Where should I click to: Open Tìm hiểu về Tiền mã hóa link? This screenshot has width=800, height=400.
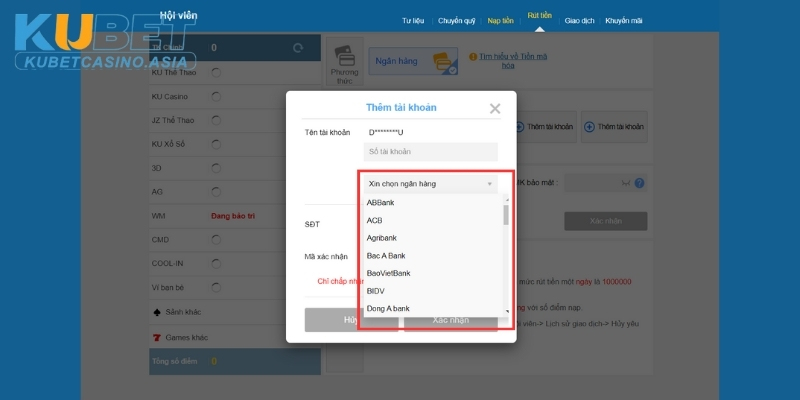pos(513,61)
